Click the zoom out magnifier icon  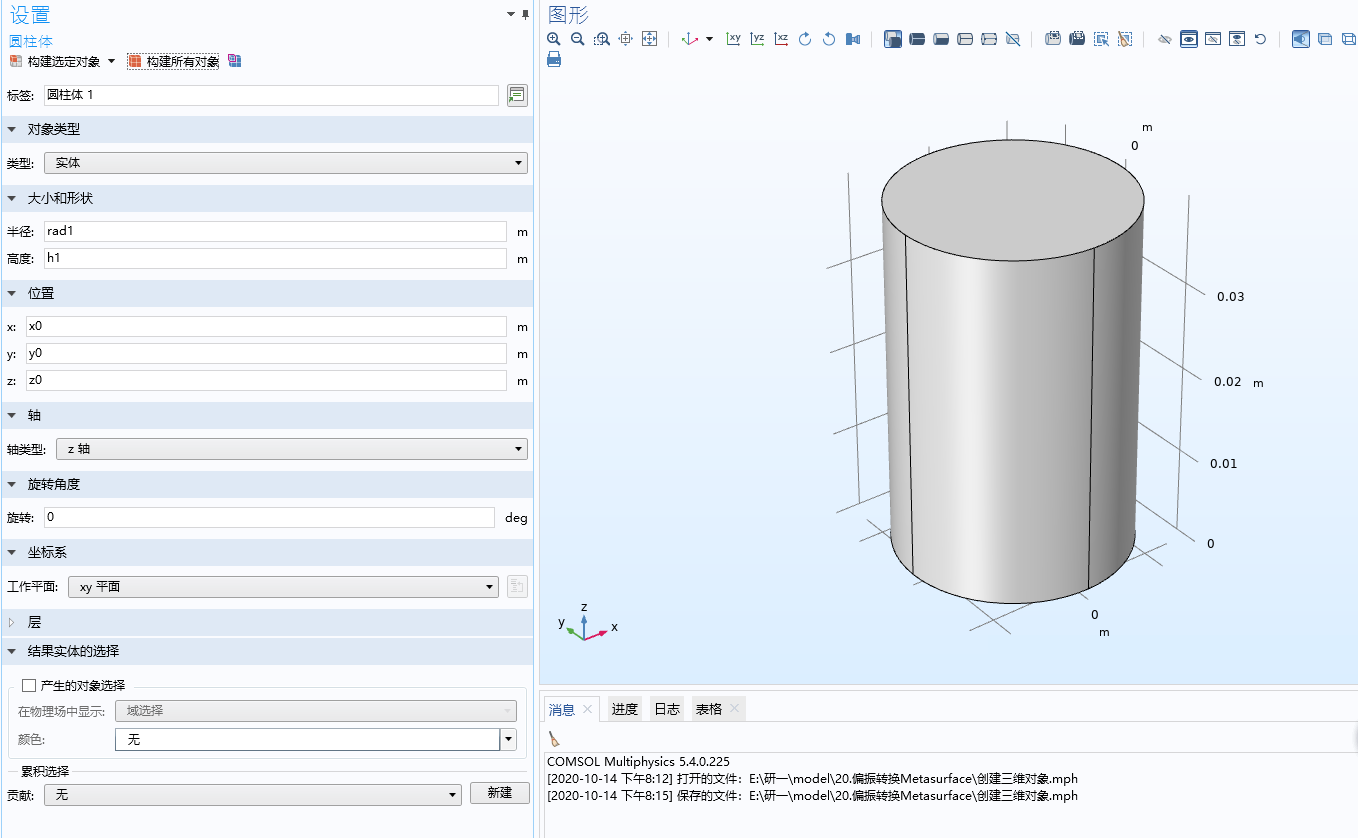coord(578,39)
